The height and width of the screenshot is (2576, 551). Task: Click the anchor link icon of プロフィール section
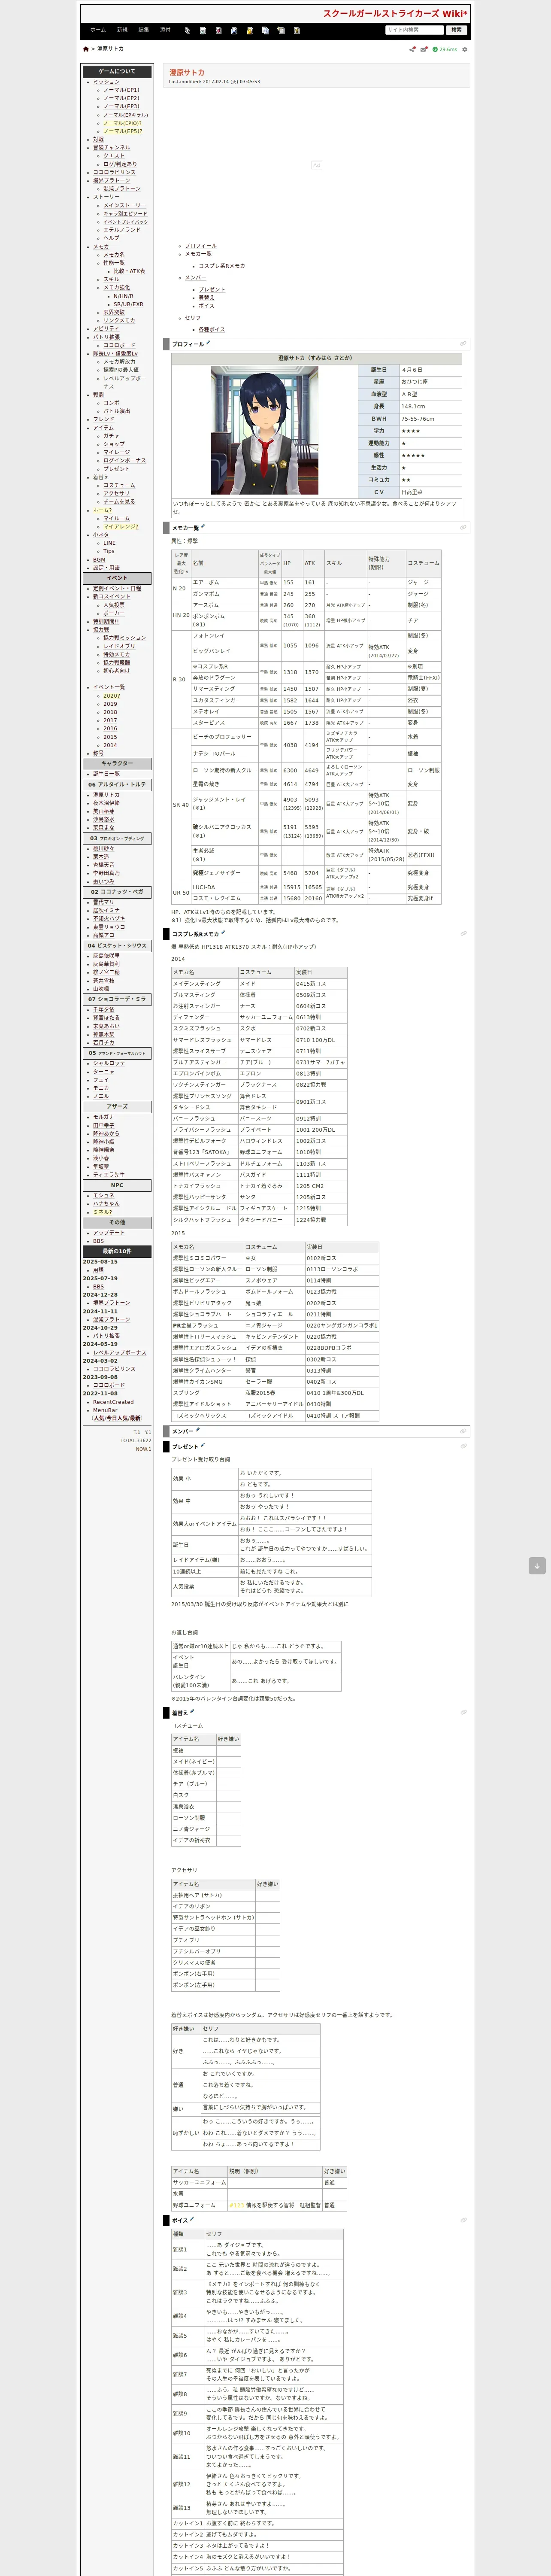(463, 344)
